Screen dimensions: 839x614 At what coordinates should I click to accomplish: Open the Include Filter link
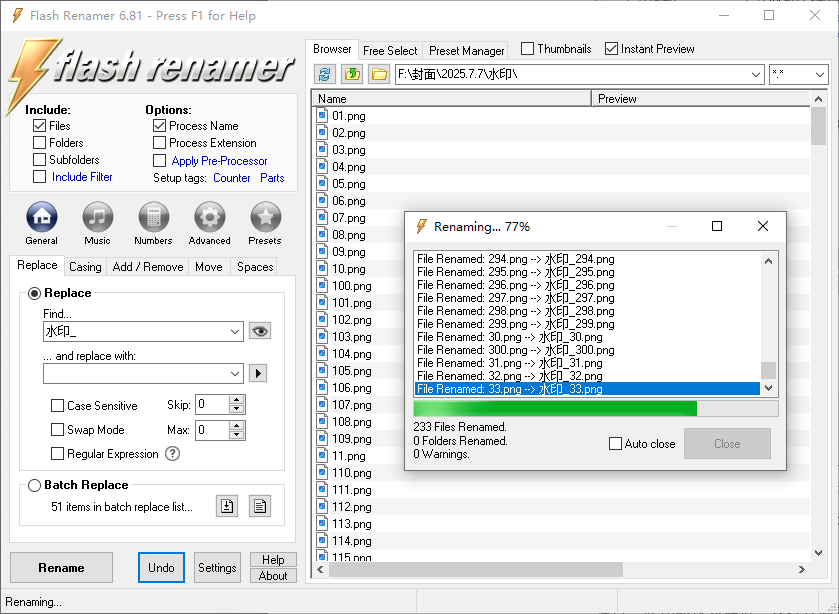click(82, 177)
